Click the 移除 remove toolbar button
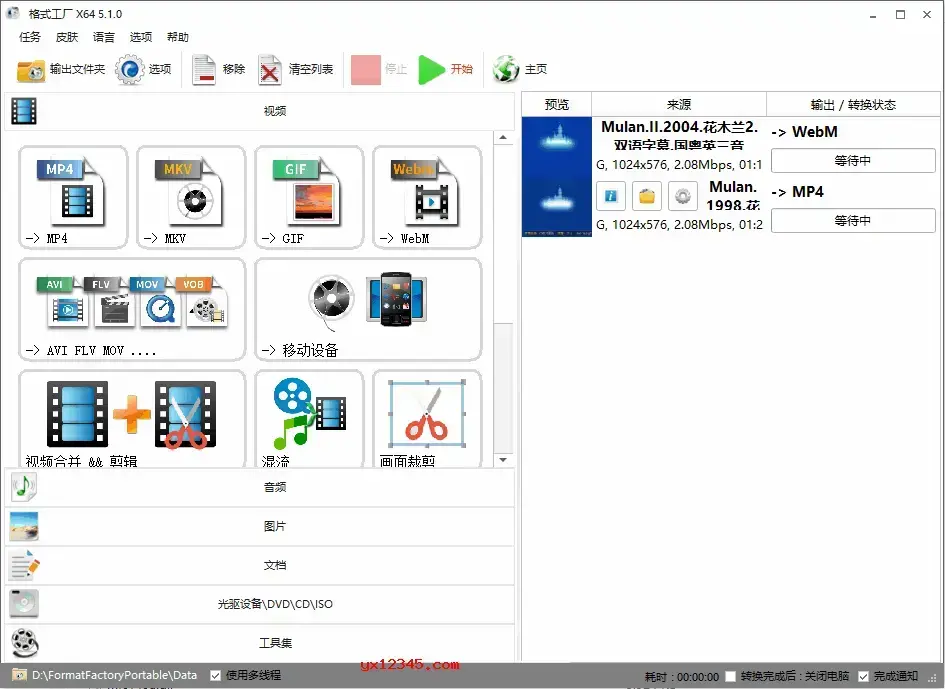Viewport: 945px width, 689px height. coord(218,69)
